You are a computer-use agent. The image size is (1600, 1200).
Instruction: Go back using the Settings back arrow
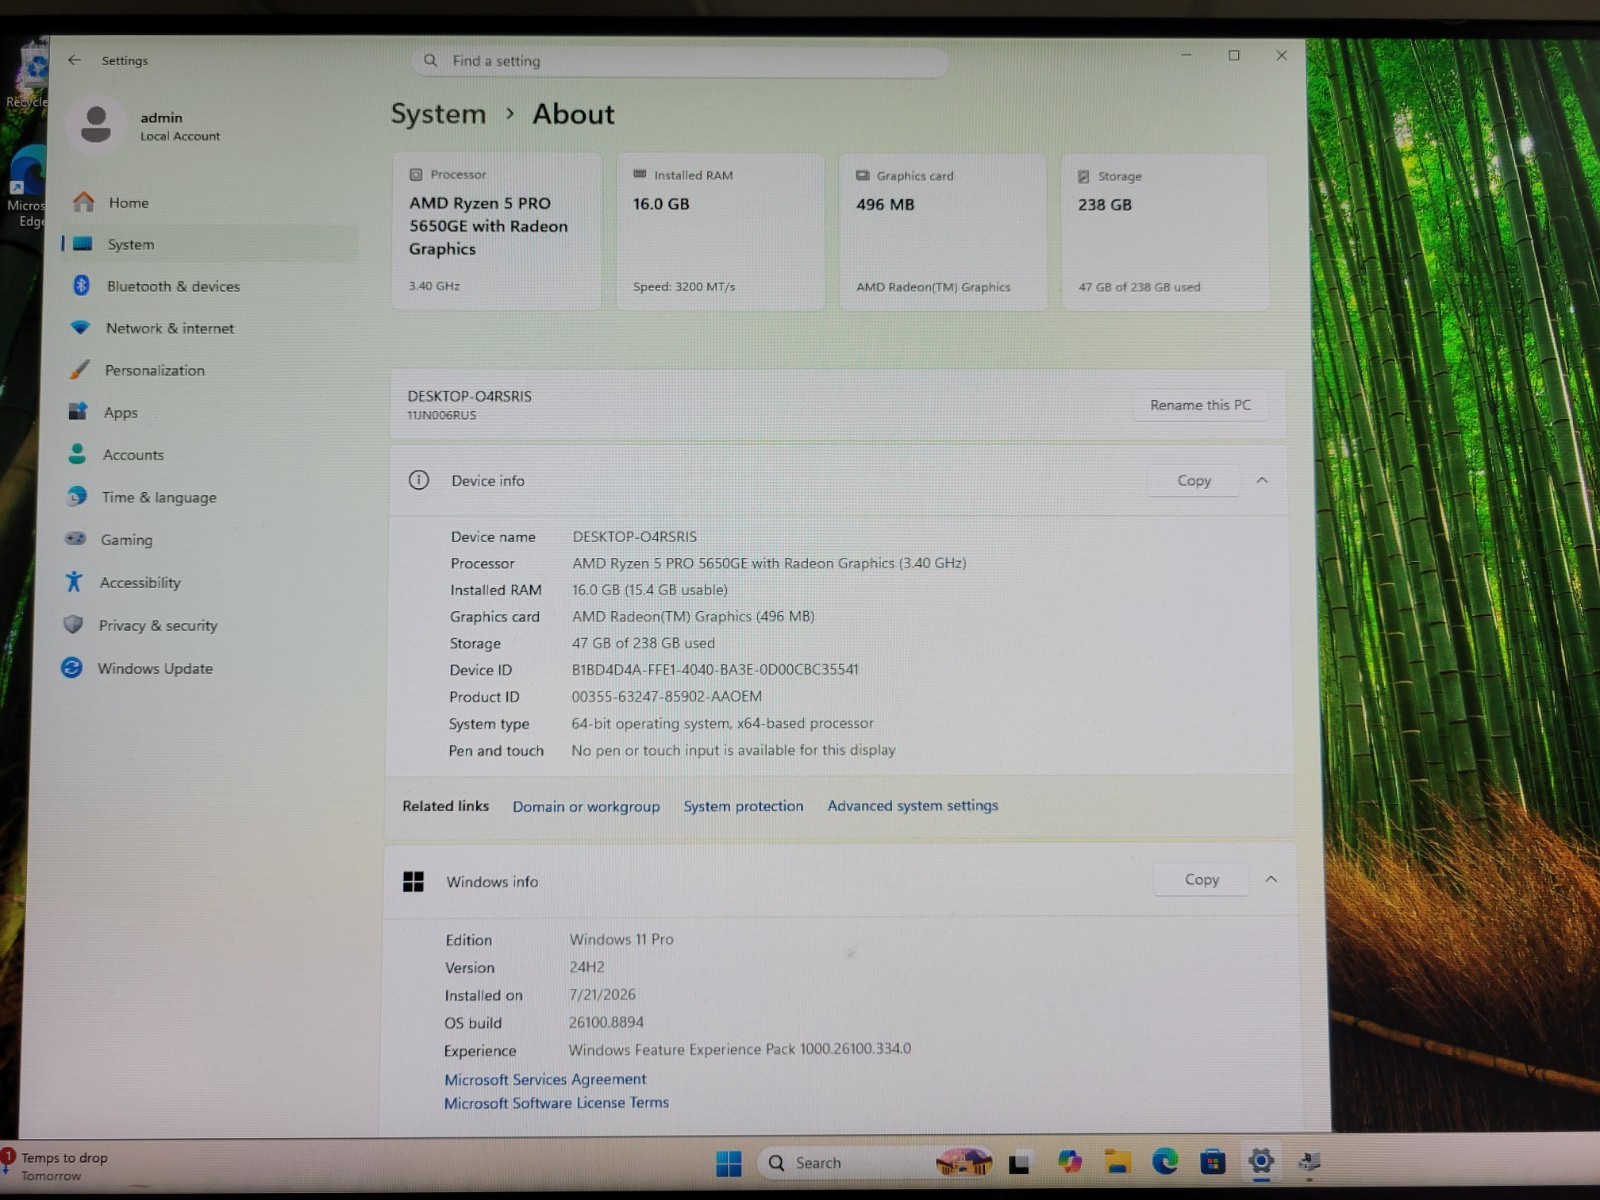[x=74, y=60]
